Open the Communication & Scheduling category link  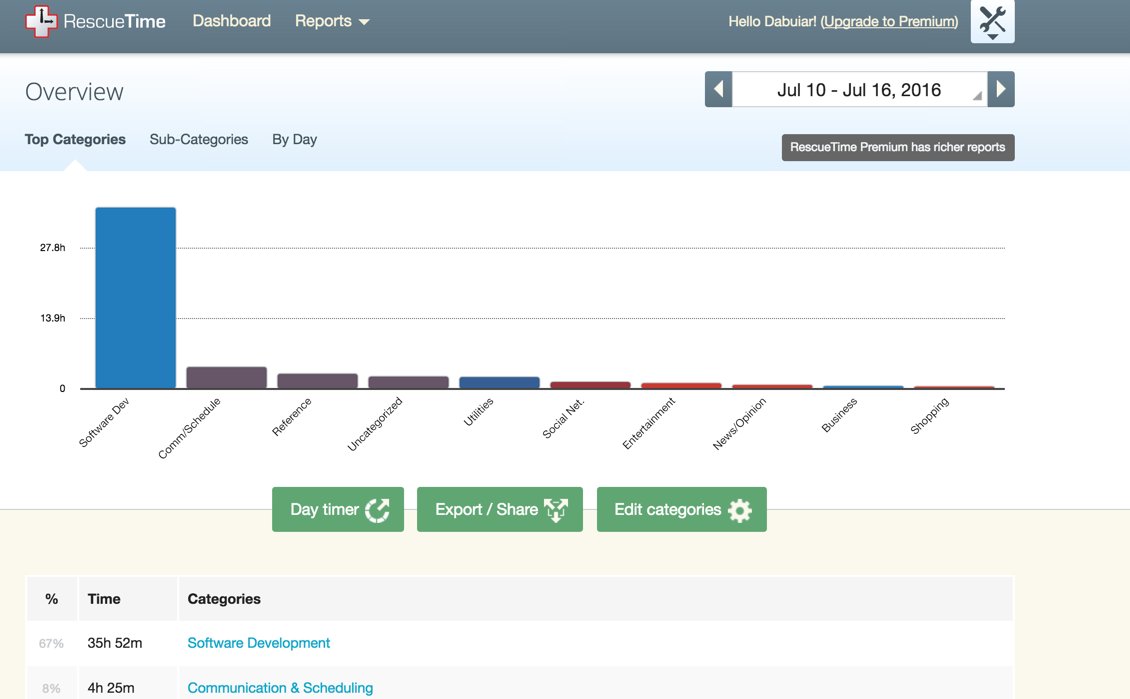[x=280, y=687]
